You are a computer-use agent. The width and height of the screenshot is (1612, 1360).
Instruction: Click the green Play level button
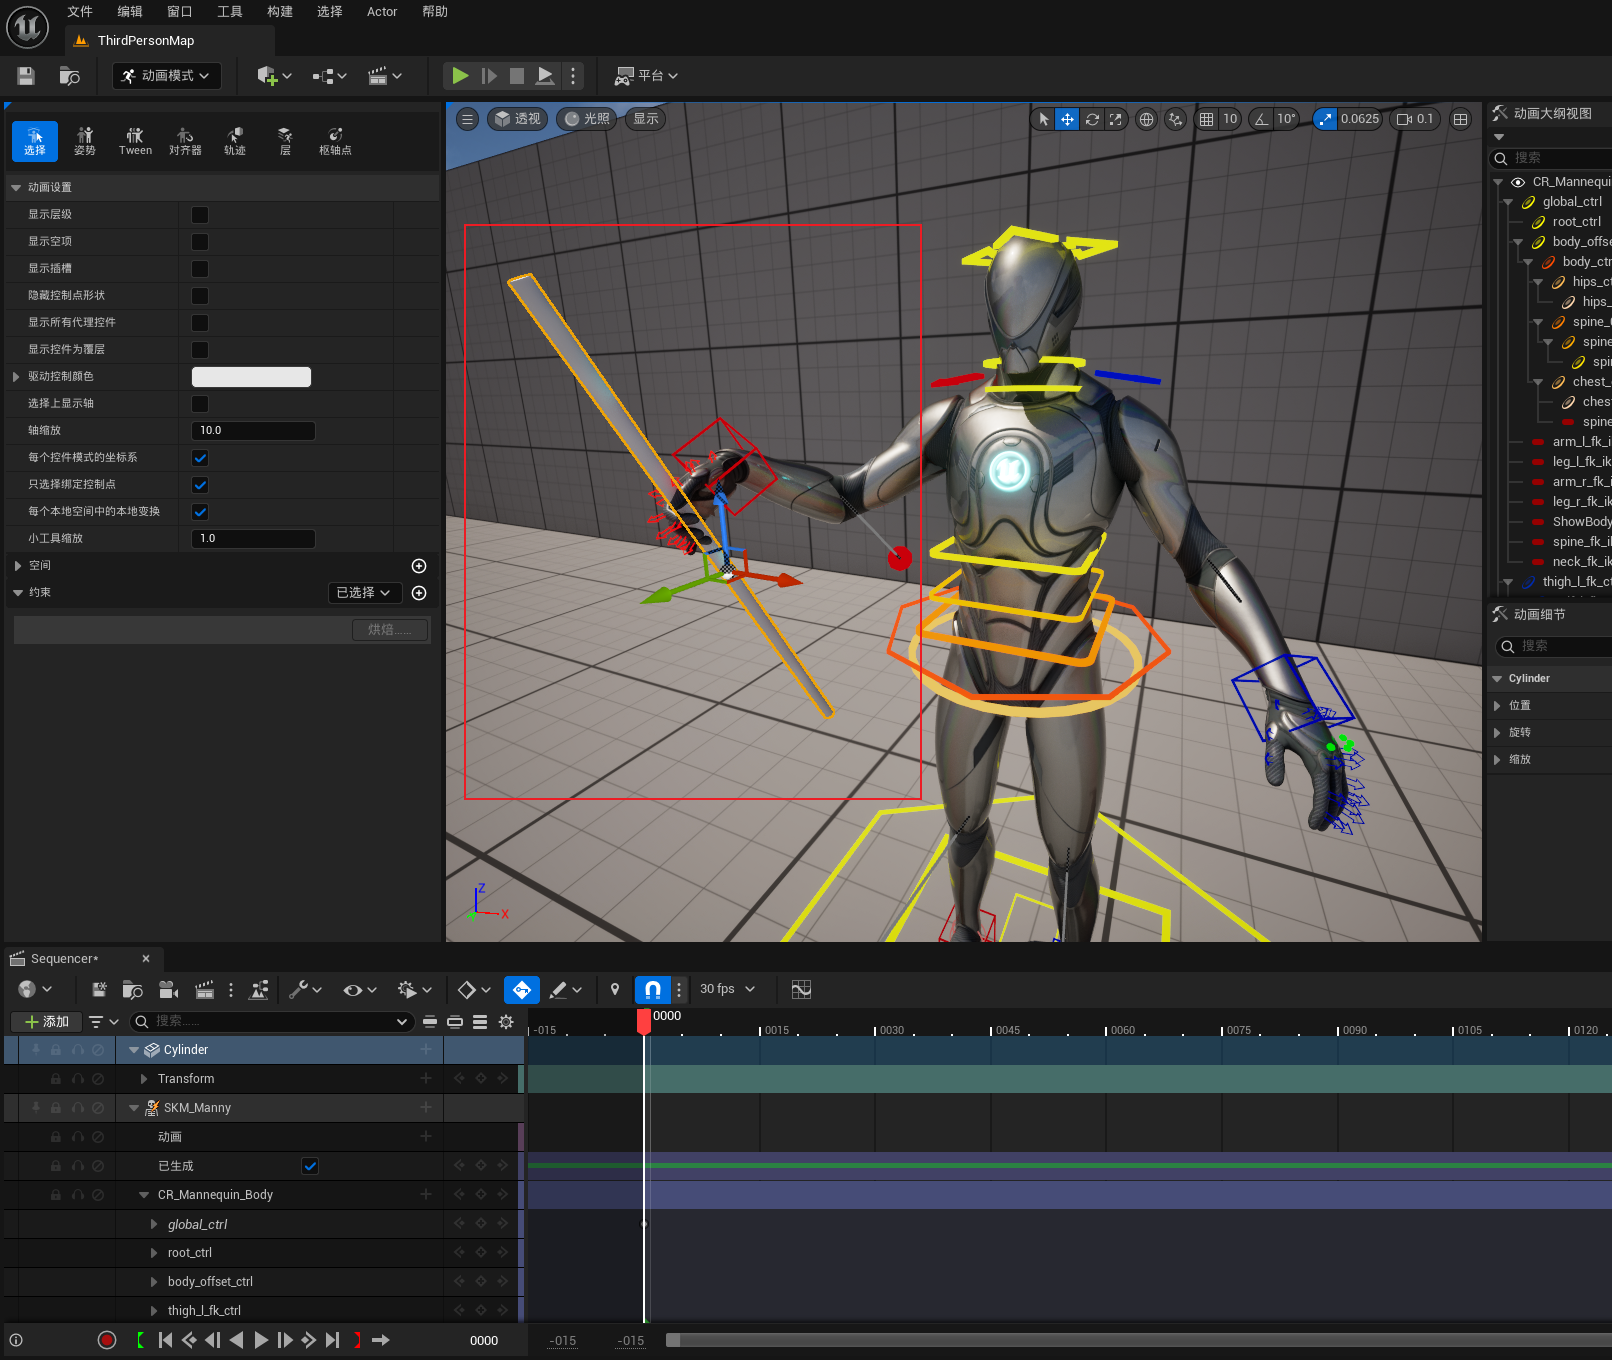(x=460, y=76)
